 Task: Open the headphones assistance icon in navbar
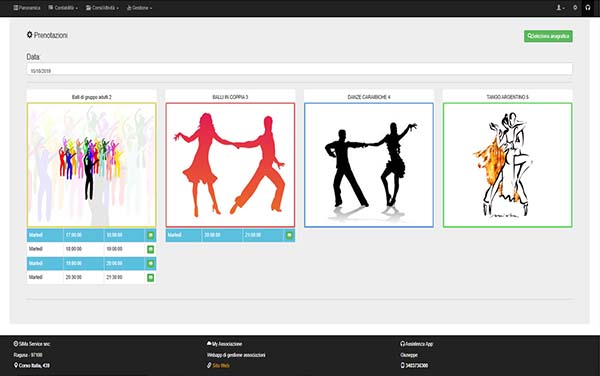coord(588,8)
